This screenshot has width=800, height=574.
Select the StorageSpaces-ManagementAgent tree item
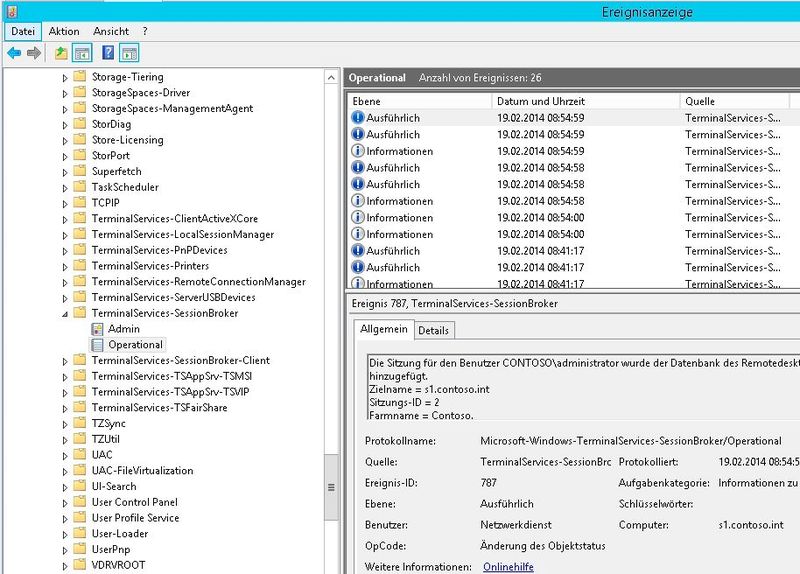172,108
